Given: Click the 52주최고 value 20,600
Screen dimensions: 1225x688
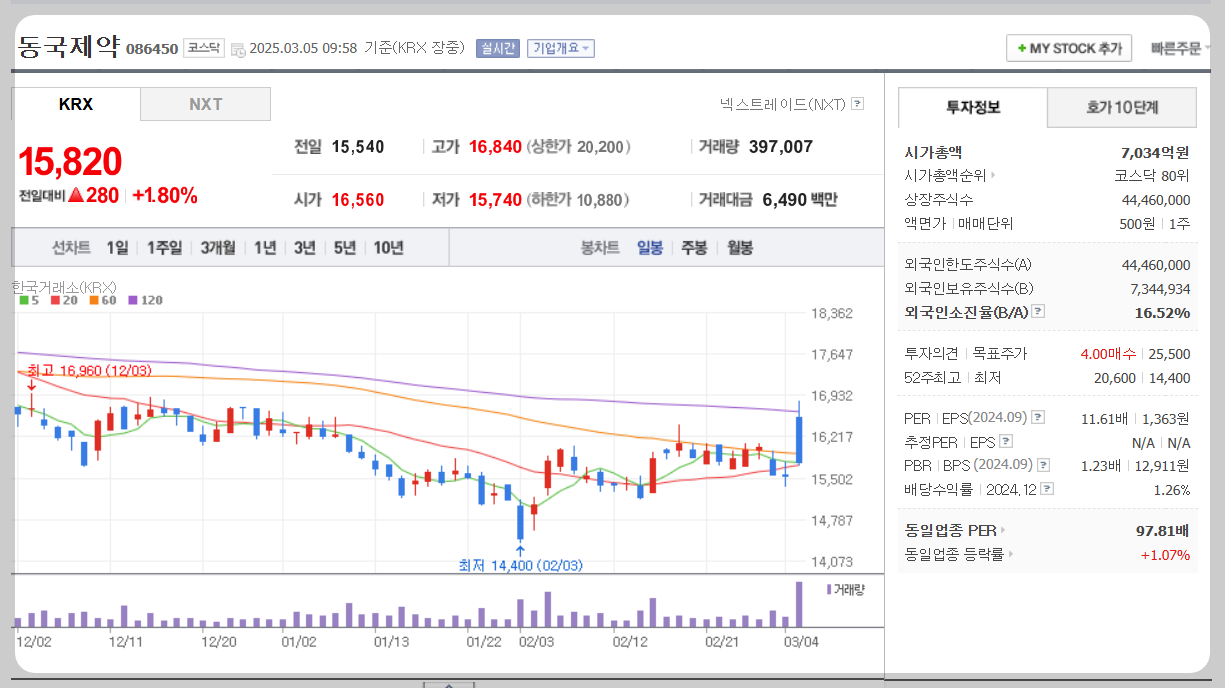Looking at the screenshot, I should pos(1116,378).
